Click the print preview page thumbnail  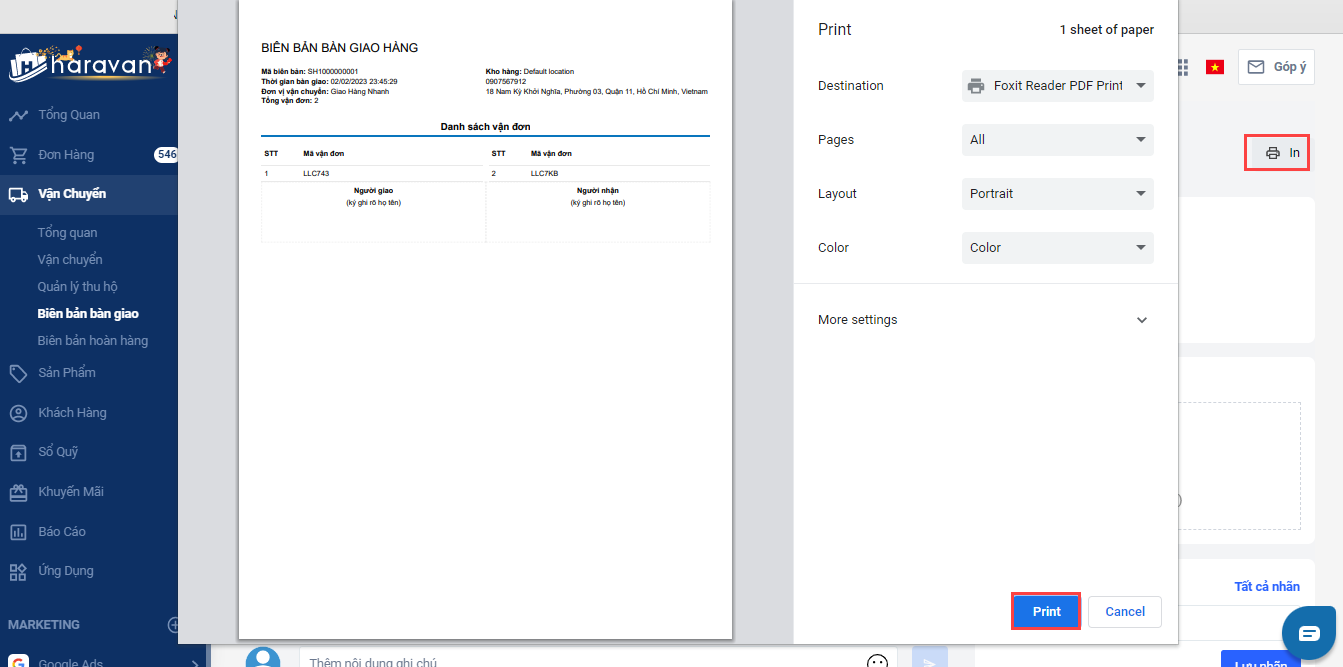point(485,318)
